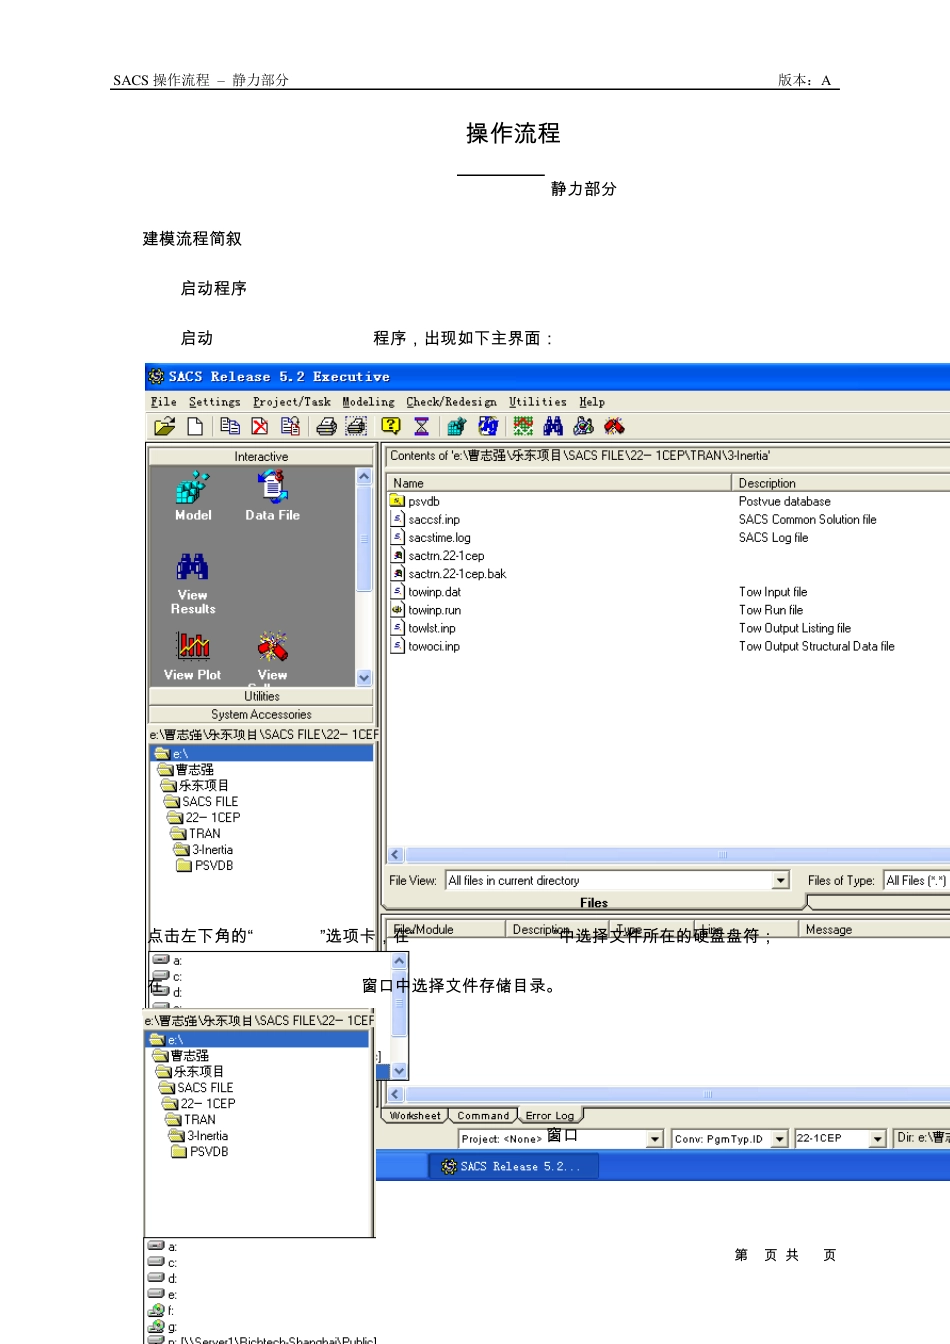Select the sacstime.log file
The height and width of the screenshot is (1344, 950).
(x=430, y=538)
